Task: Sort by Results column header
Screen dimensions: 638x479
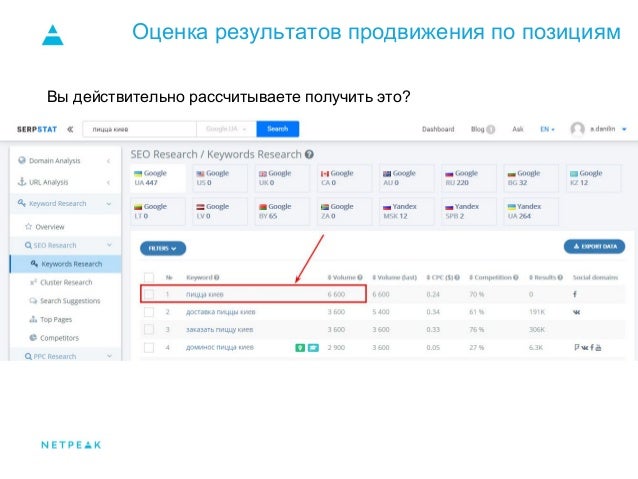Action: [x=546, y=278]
